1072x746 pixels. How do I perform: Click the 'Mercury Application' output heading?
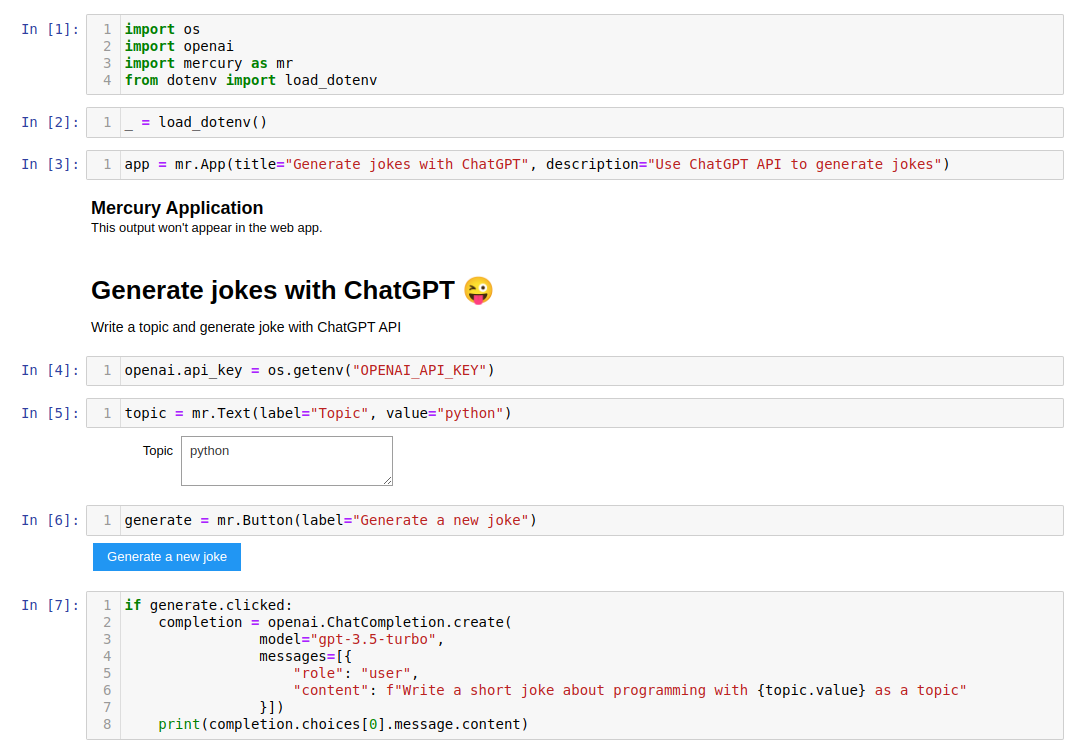point(177,208)
